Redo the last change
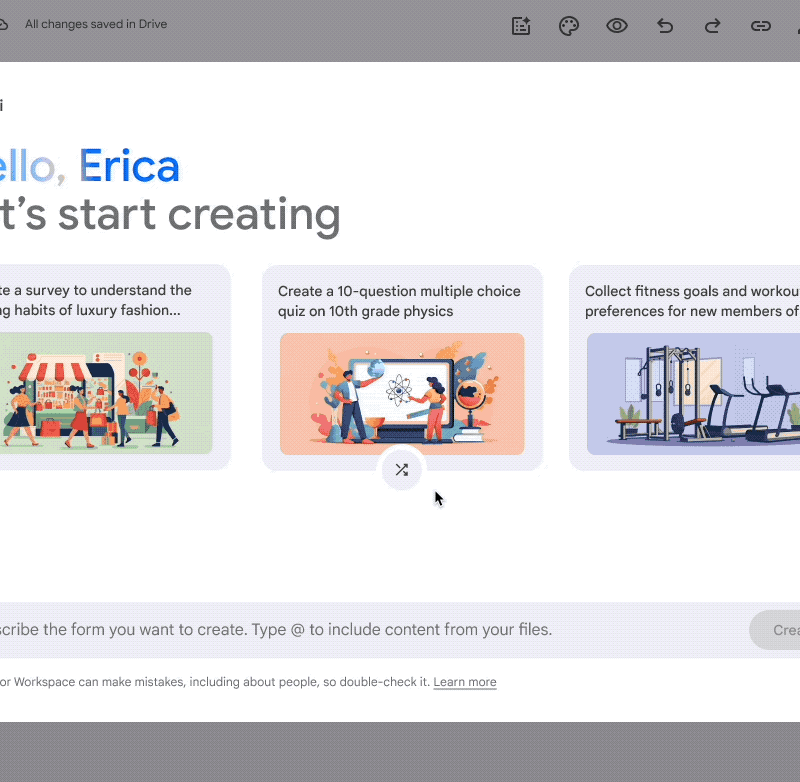The height and width of the screenshot is (782, 800). (713, 26)
